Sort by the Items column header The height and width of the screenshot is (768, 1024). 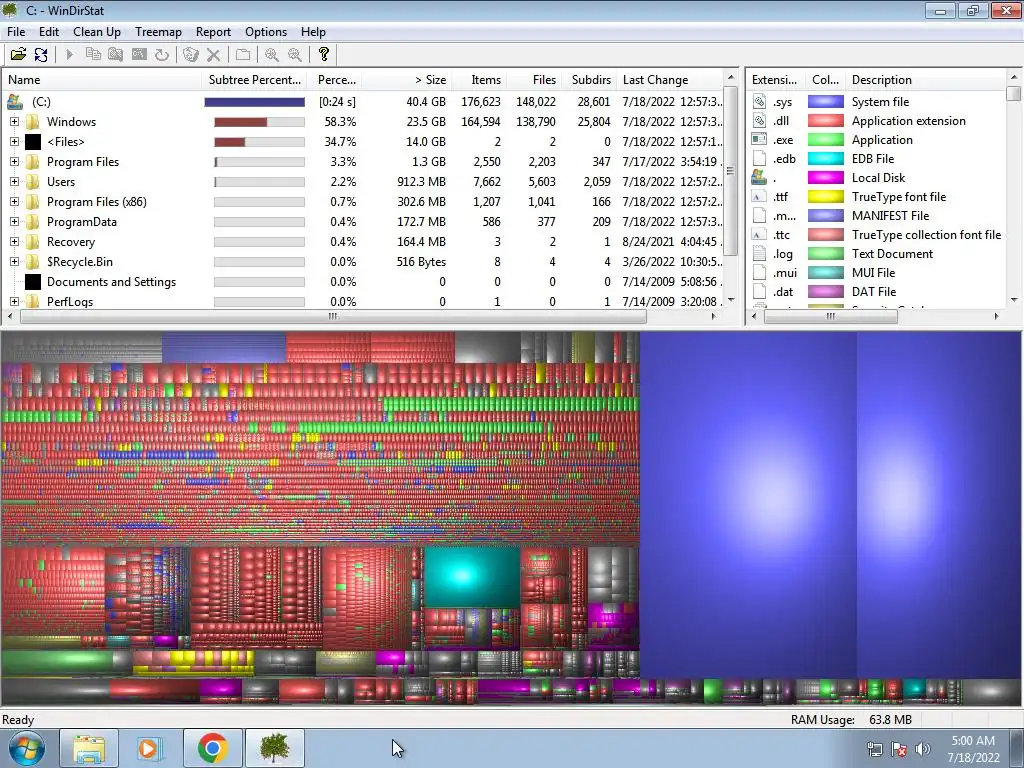point(479,80)
